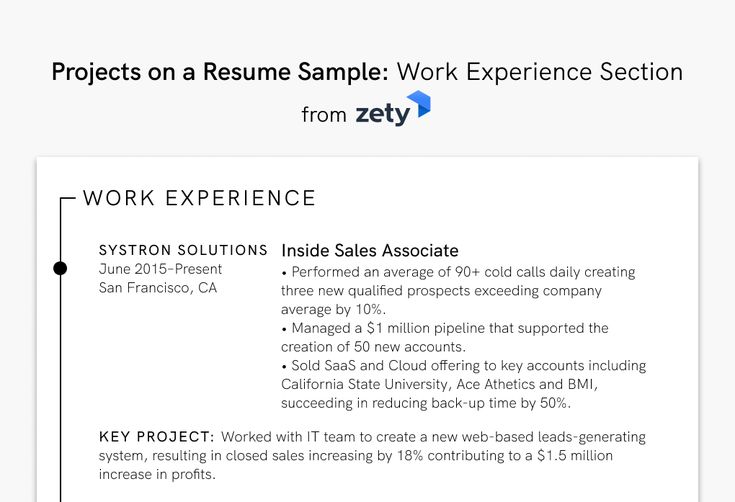Click the word from beside the logo
The image size is (735, 502).
click(324, 115)
